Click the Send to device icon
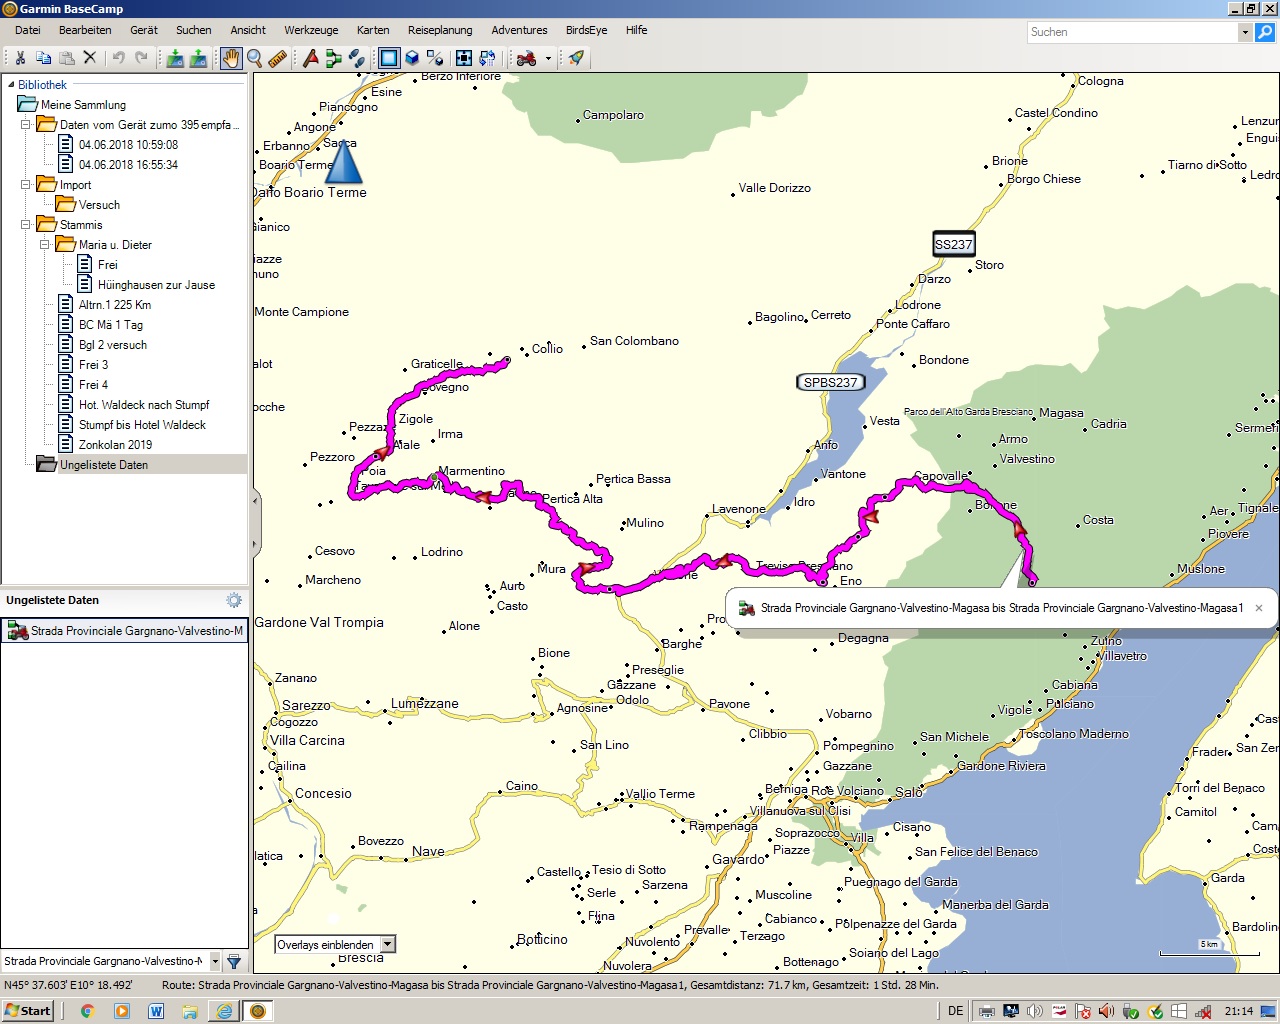 (175, 58)
